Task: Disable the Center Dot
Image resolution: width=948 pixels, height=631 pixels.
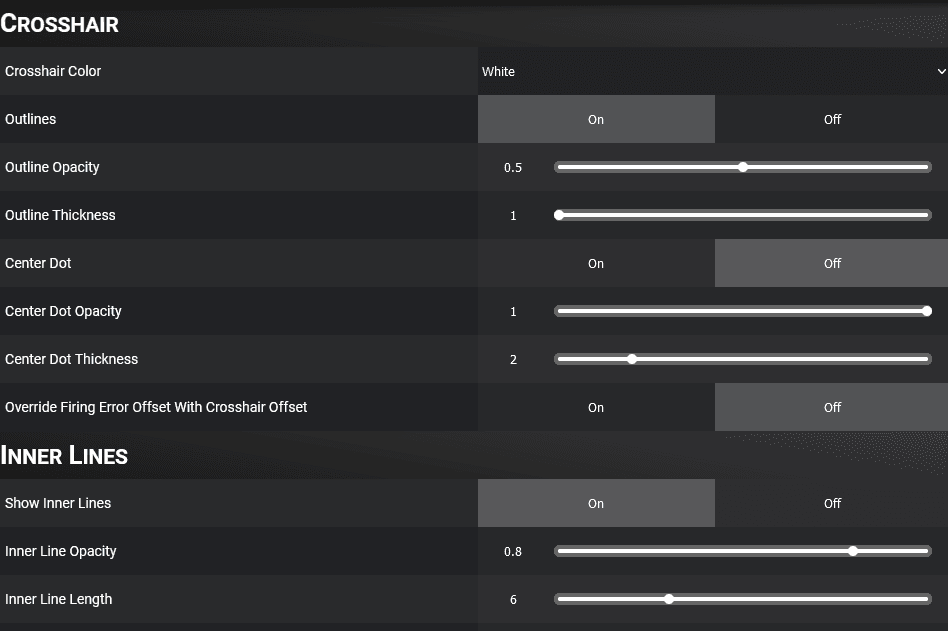Action: pyautogui.click(x=831, y=263)
